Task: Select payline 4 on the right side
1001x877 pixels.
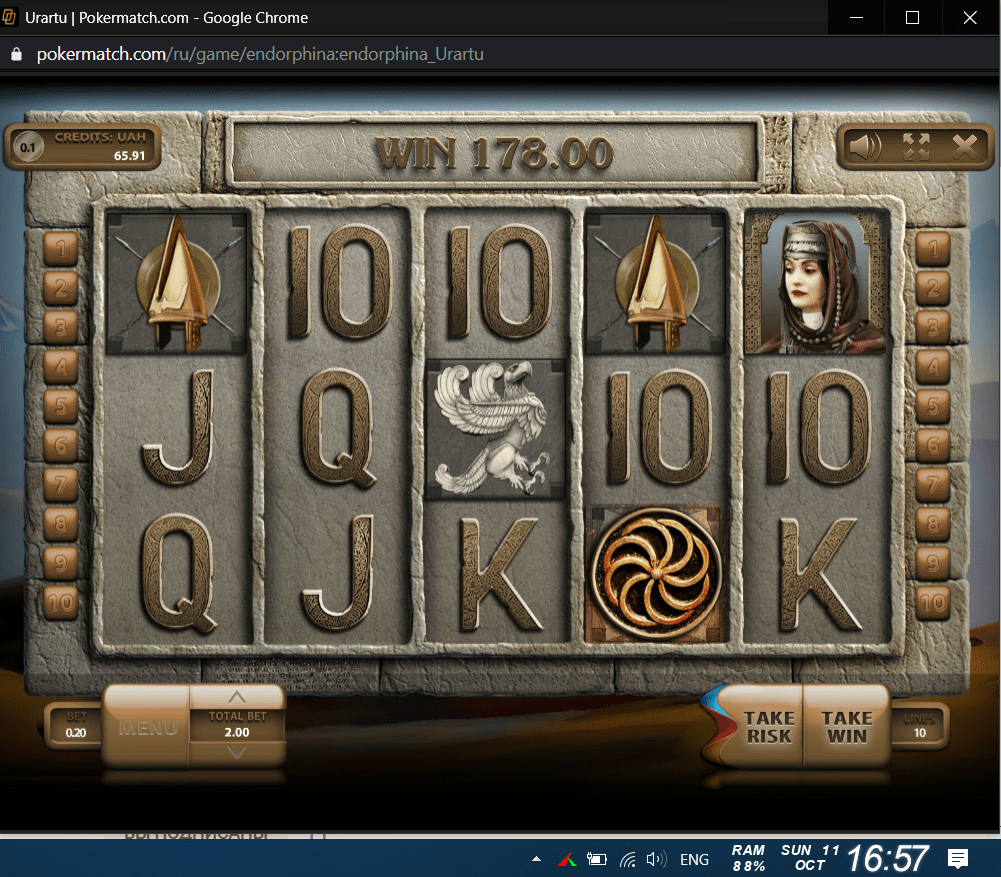Action: pyautogui.click(x=933, y=366)
